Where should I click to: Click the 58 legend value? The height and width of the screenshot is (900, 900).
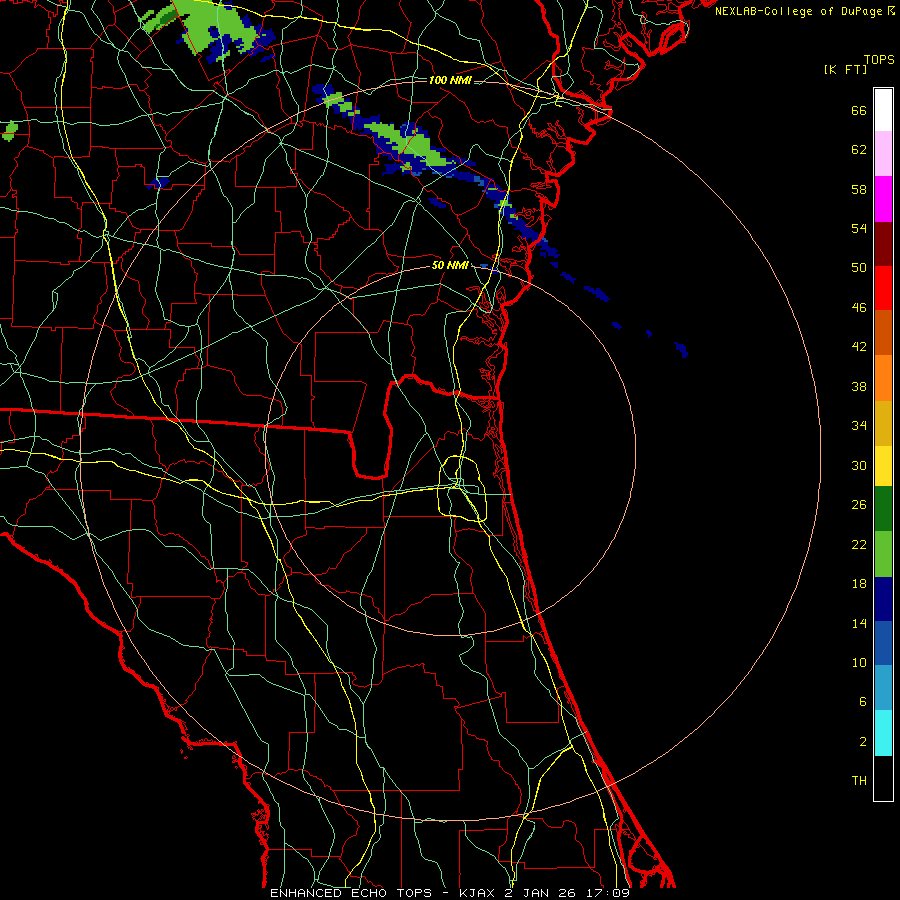[x=859, y=189]
